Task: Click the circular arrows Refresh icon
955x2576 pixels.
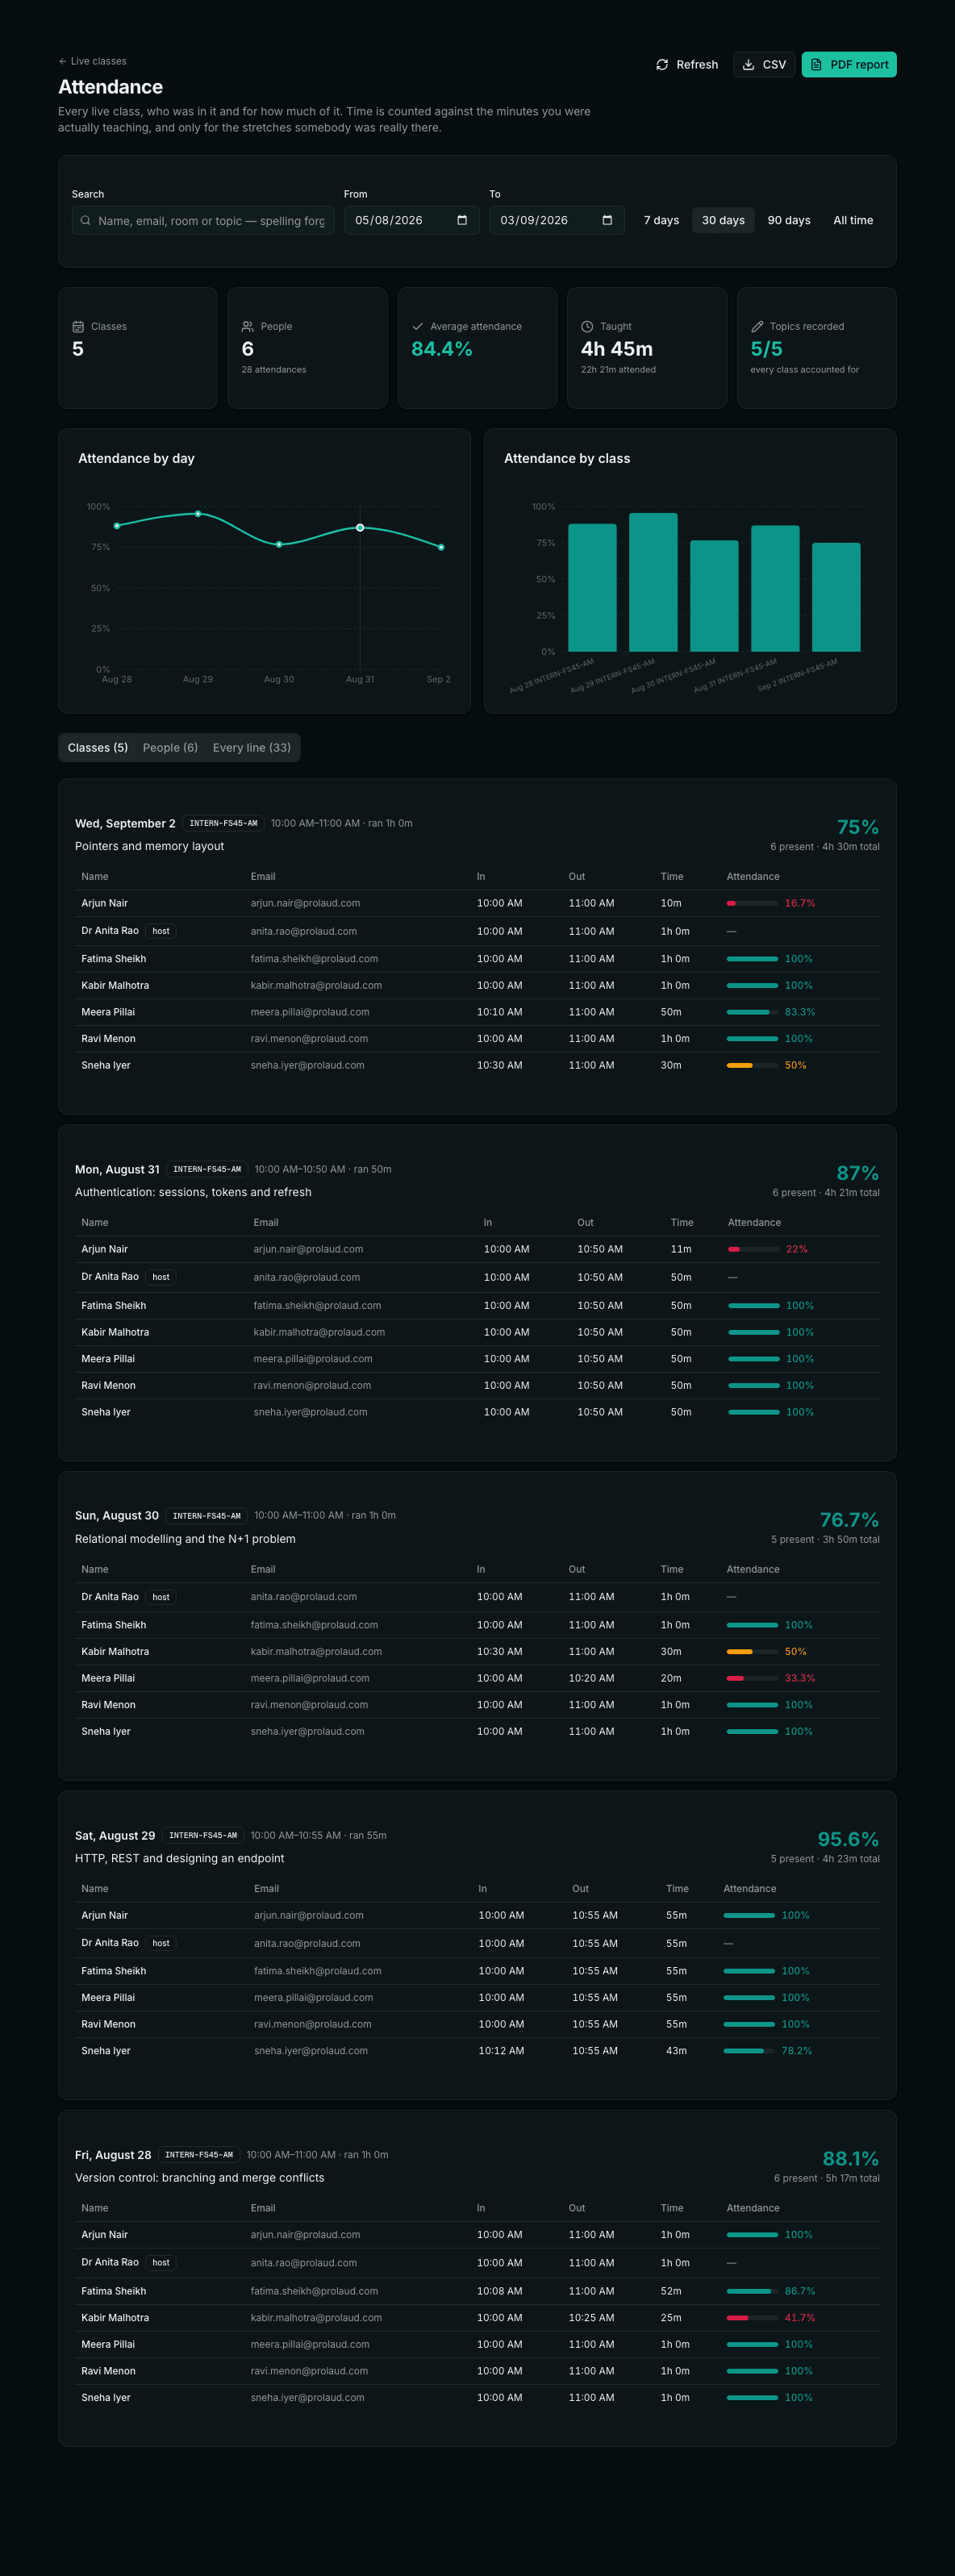Action: tap(662, 65)
